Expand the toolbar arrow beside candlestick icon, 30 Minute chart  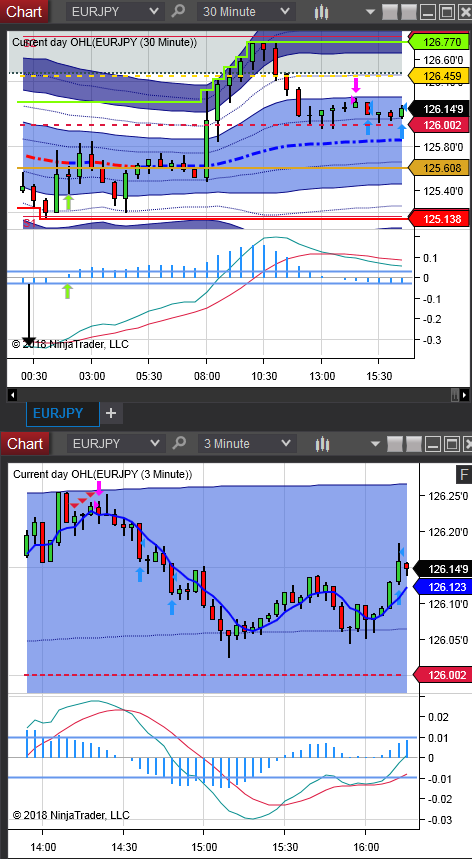pyautogui.click(x=371, y=12)
